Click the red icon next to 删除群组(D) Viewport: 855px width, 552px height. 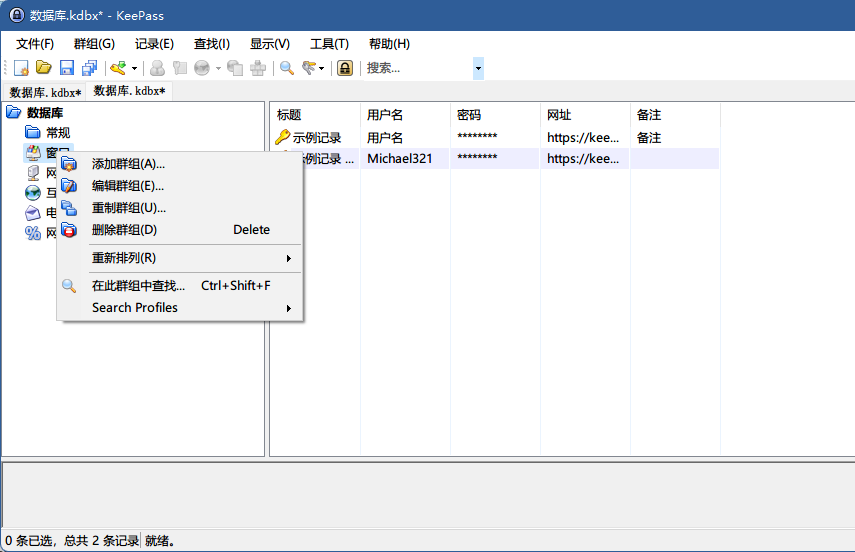click(69, 230)
